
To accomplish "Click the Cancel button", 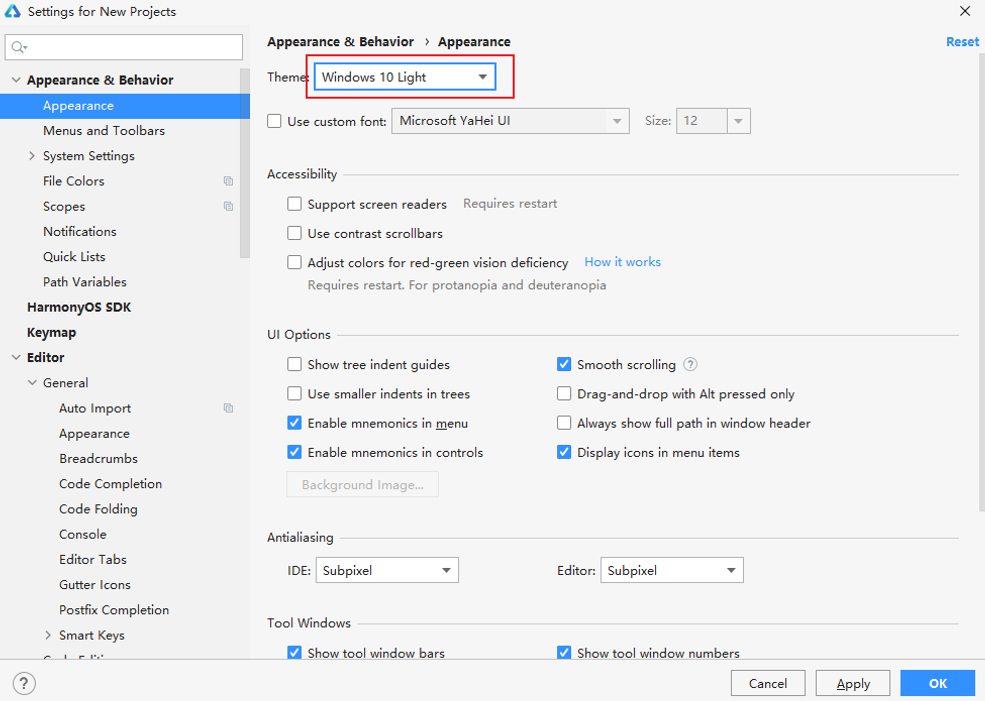I will tap(768, 683).
